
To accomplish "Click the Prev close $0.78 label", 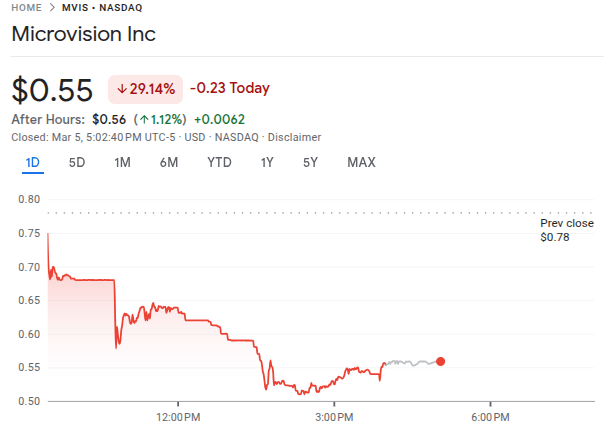I will point(566,230).
